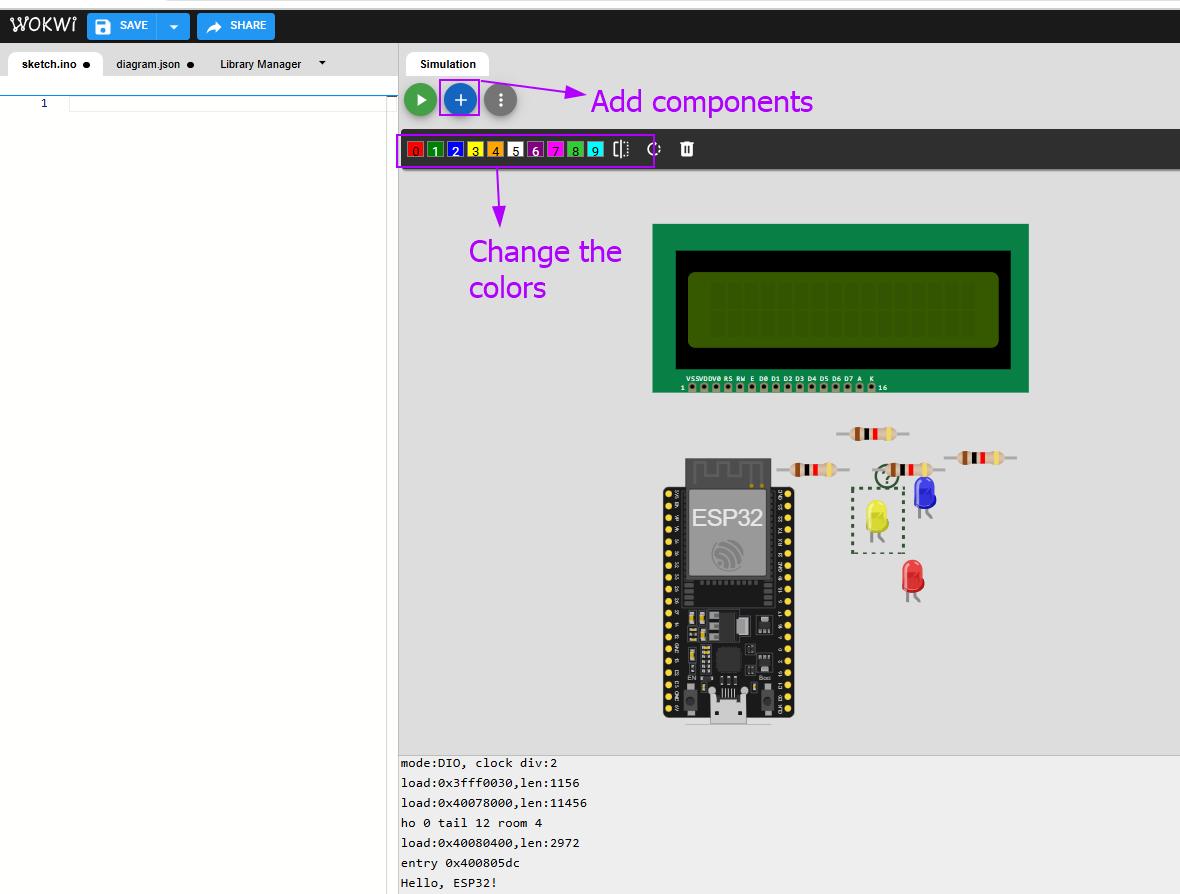Add a new component with plus button
The height and width of the screenshot is (894, 1180).
pos(461,99)
